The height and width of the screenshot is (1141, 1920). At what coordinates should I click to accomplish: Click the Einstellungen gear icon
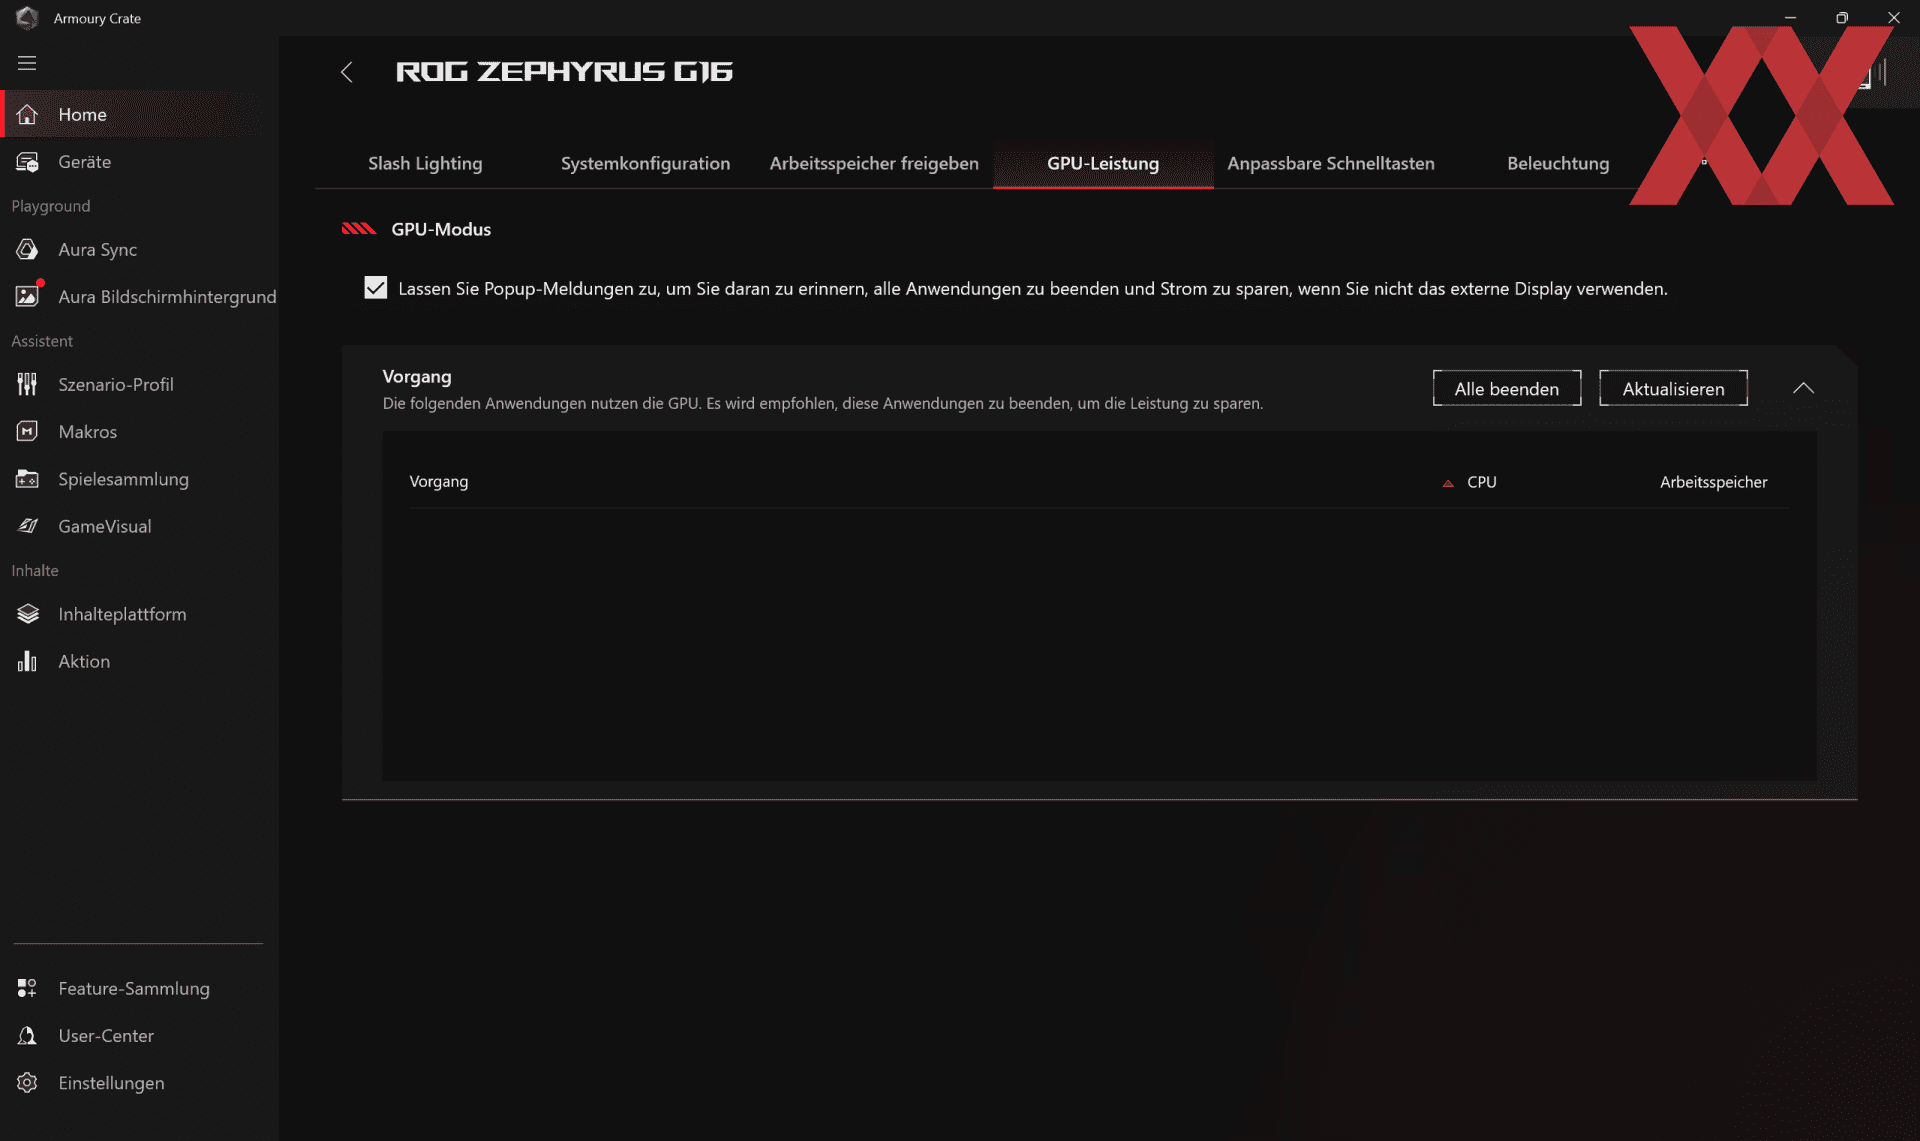[x=27, y=1083]
